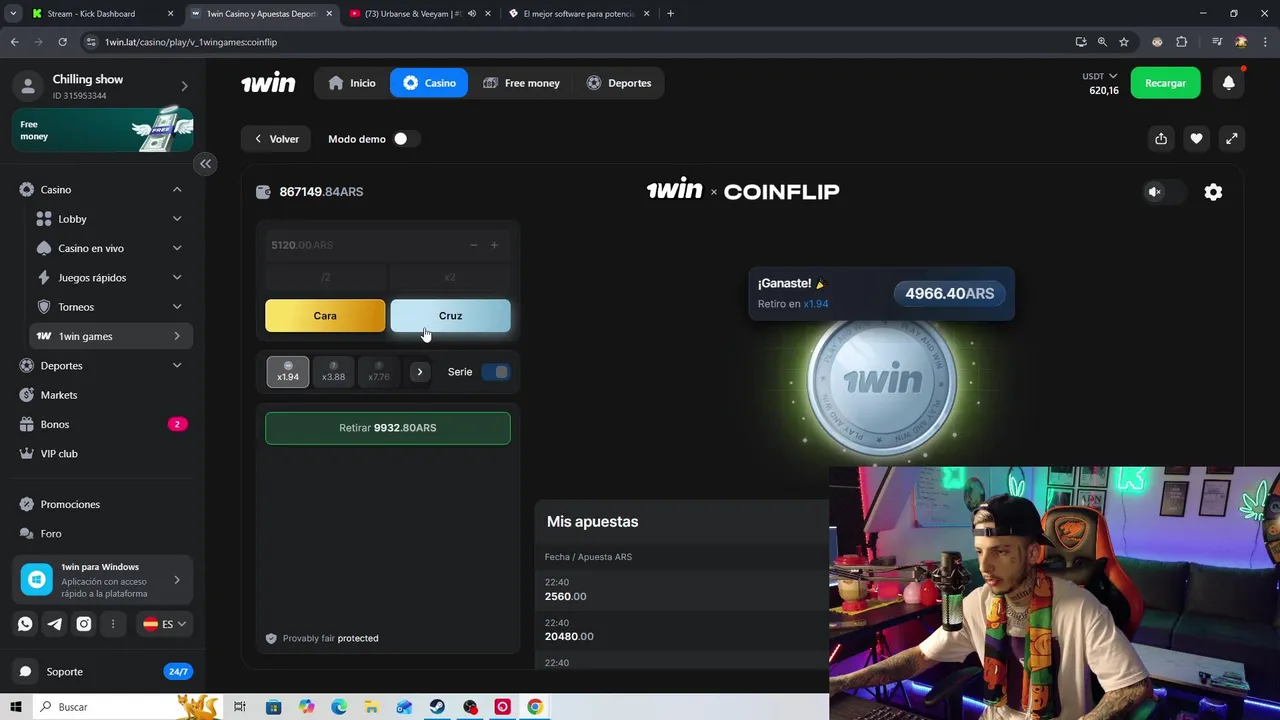Open ES language selector
This screenshot has width=1280, height=720.
pyautogui.click(x=165, y=624)
